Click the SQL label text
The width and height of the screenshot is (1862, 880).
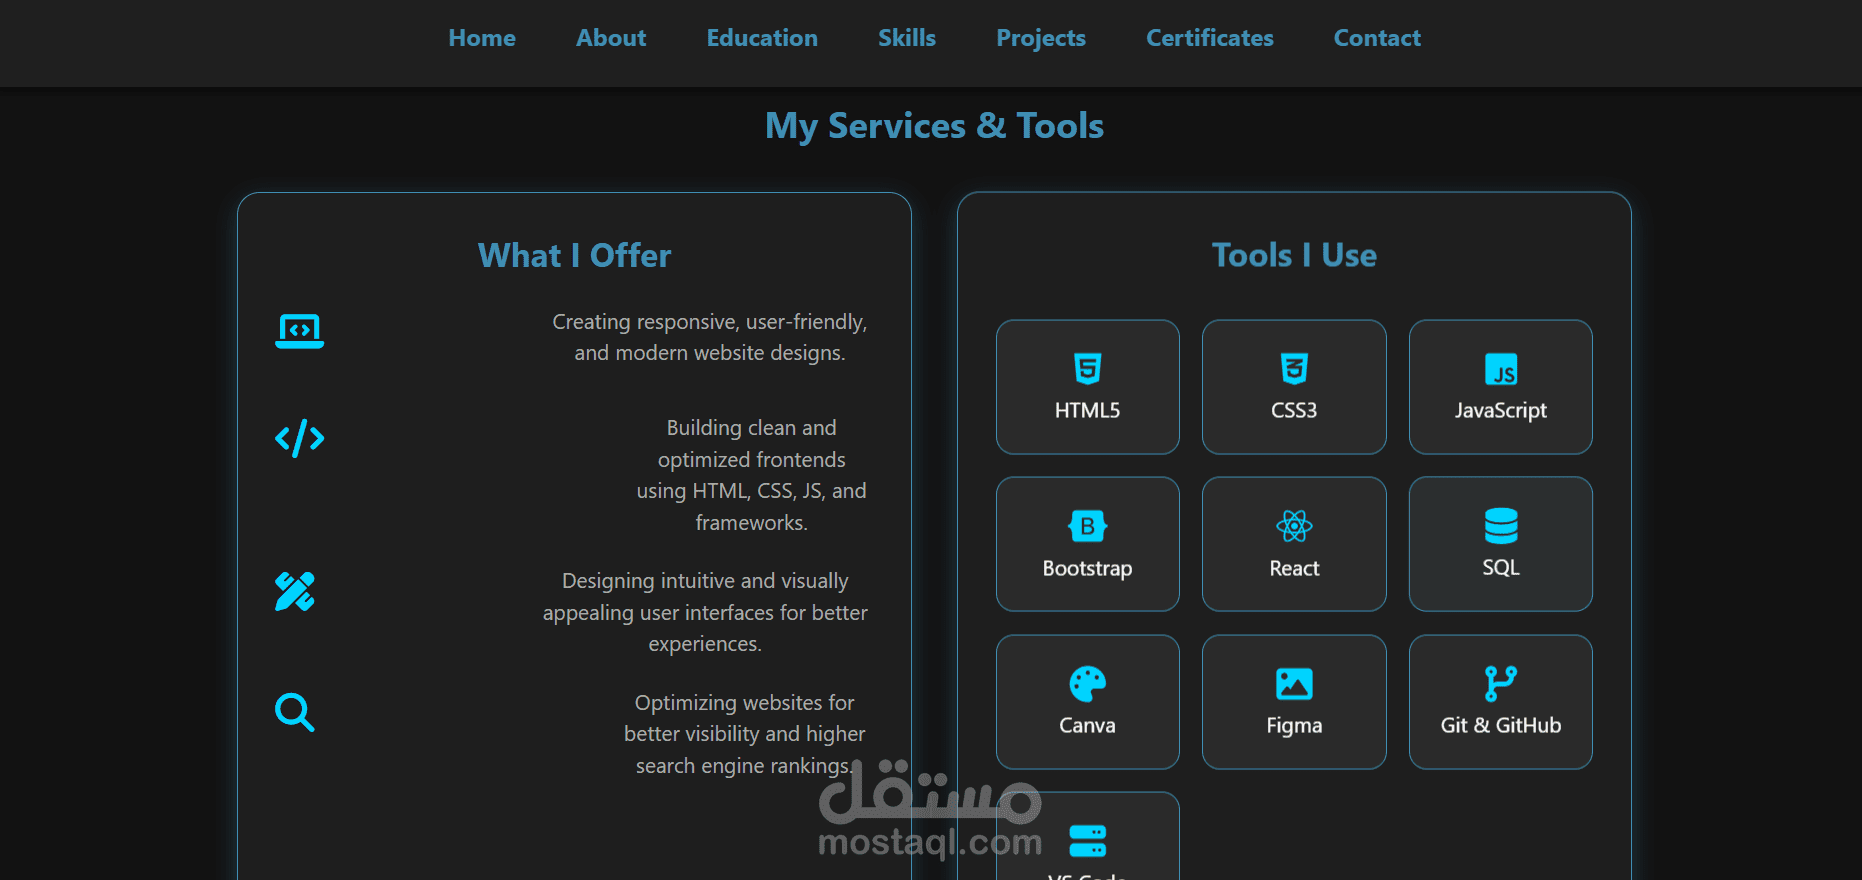pos(1501,568)
